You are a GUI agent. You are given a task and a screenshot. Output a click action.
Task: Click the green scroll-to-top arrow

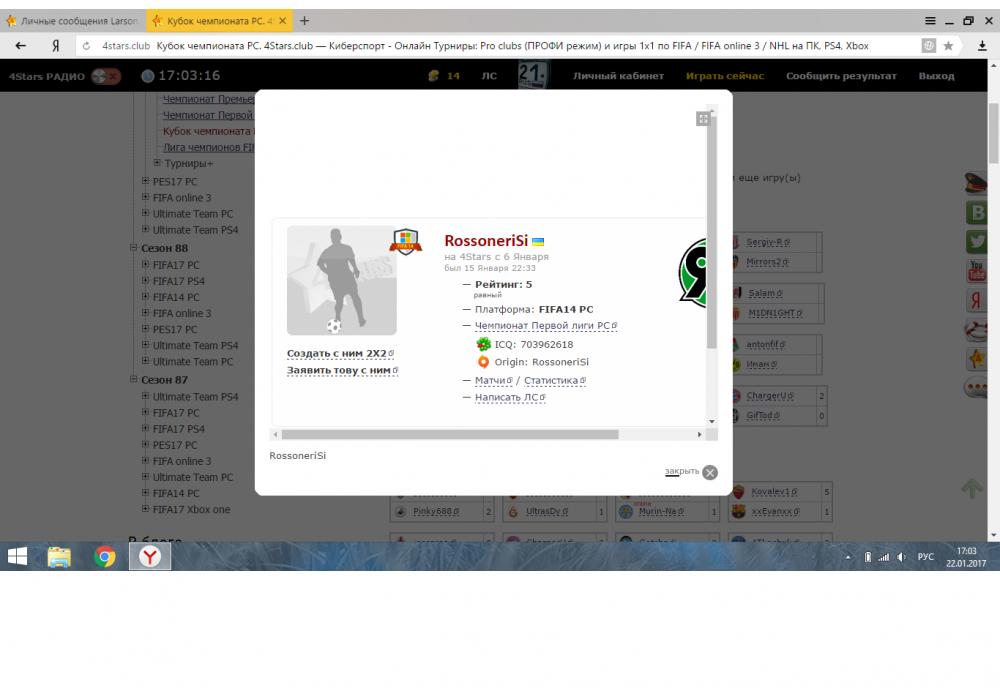972,488
